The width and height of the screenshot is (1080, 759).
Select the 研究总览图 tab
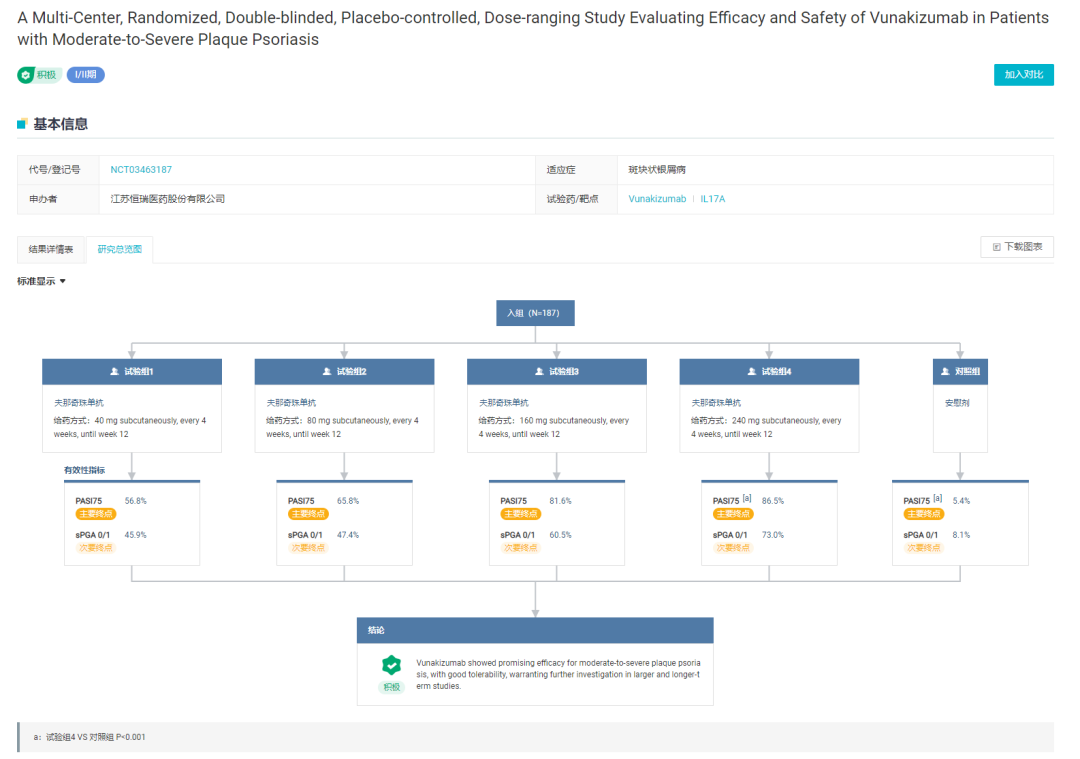tap(120, 249)
